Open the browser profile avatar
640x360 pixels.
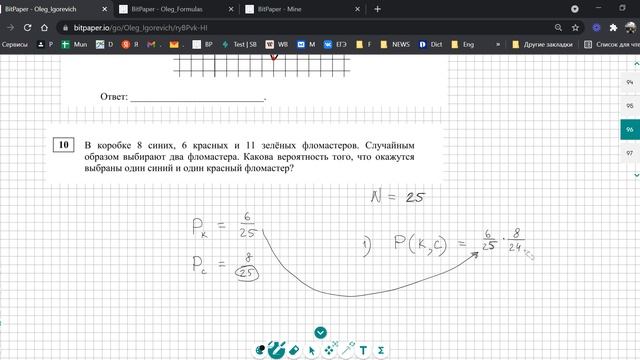point(631,28)
